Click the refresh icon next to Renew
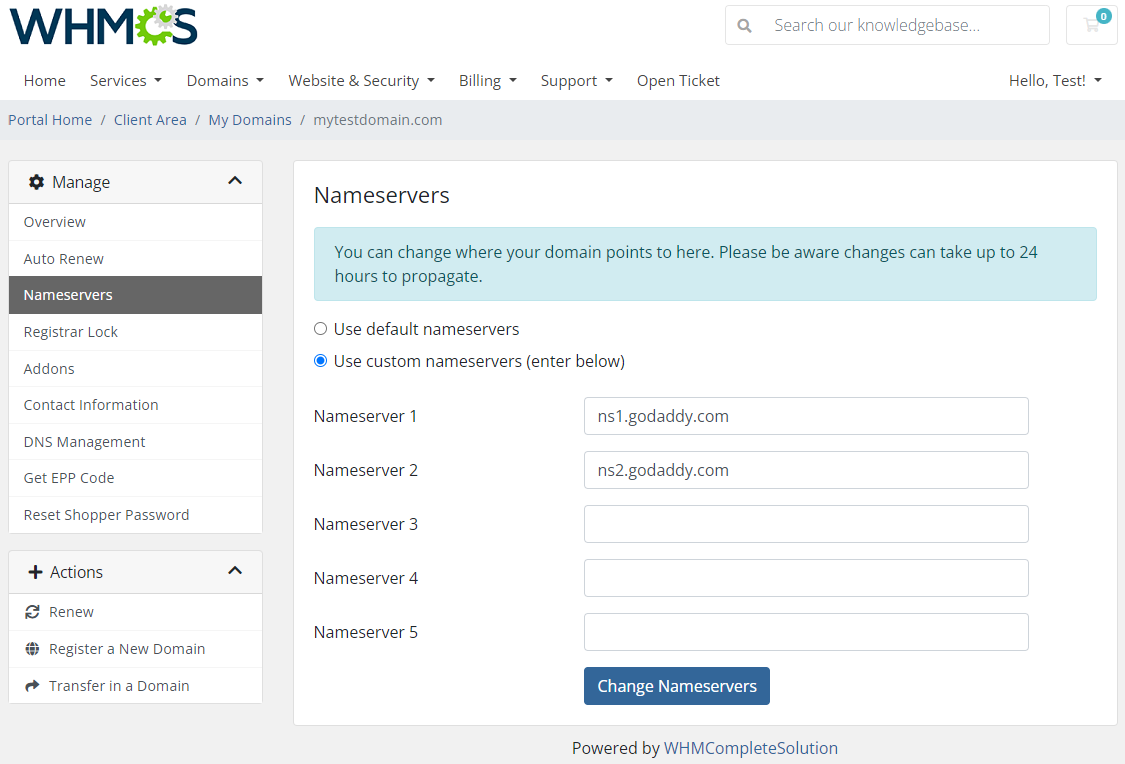Viewport: 1125px width, 764px height. tap(31, 611)
